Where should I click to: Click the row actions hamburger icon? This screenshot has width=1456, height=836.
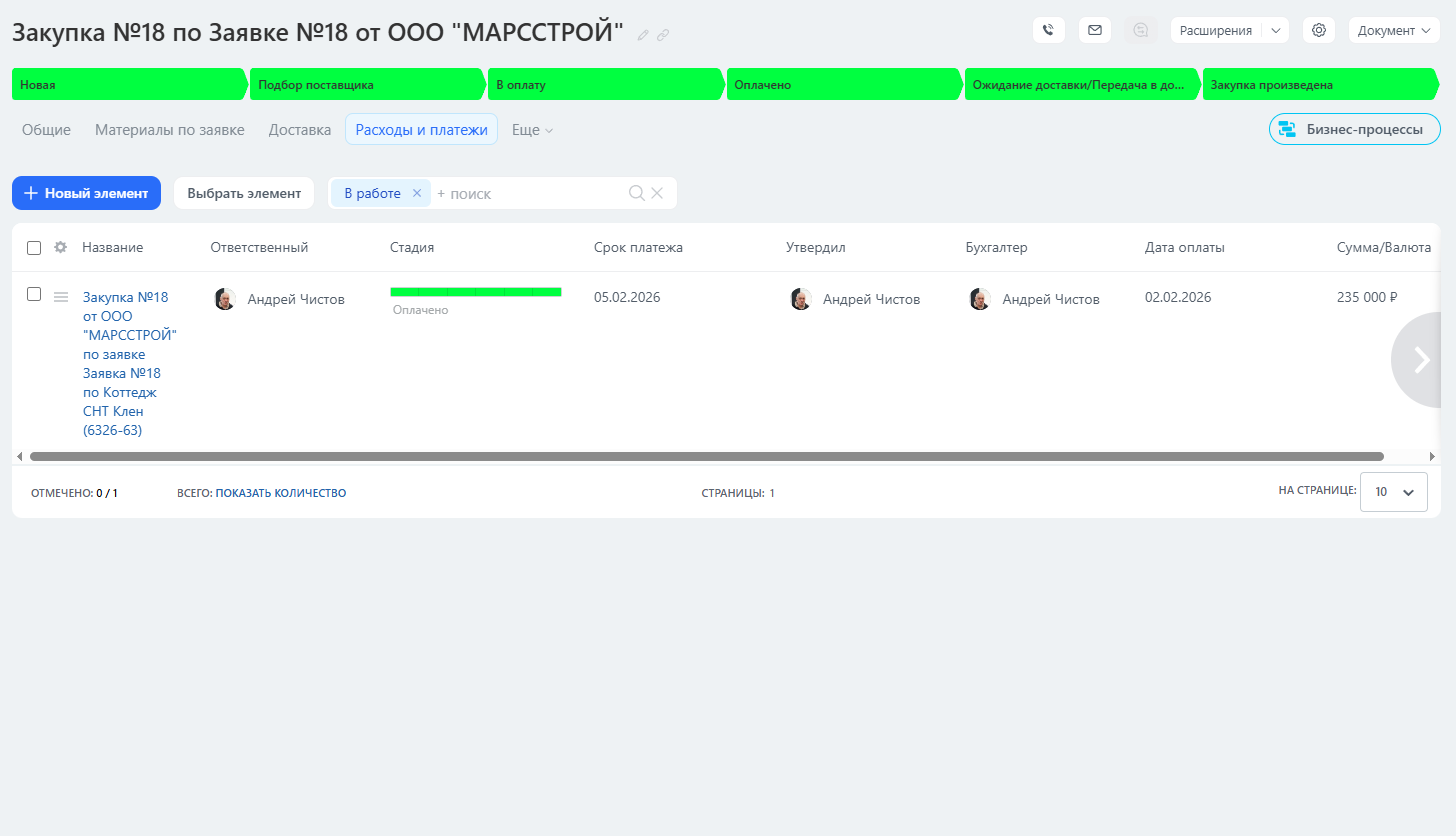tap(61, 297)
